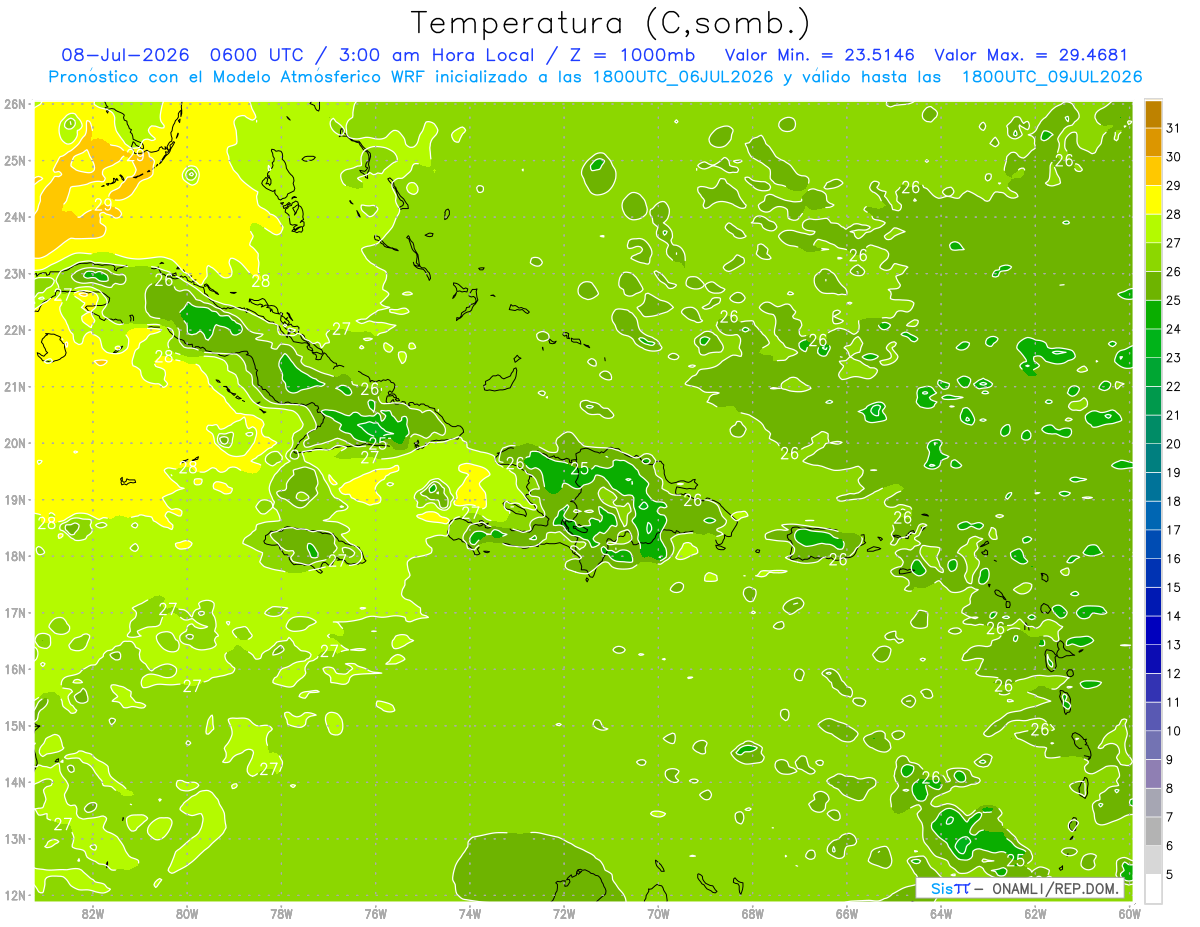Click the color bar scale label 31
The height and width of the screenshot is (927, 1200).
click(x=1174, y=128)
